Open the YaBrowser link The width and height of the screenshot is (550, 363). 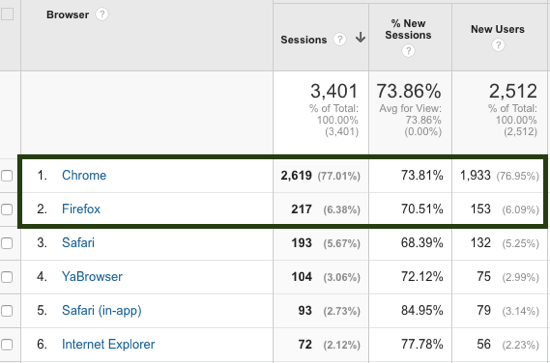pyautogui.click(x=92, y=277)
